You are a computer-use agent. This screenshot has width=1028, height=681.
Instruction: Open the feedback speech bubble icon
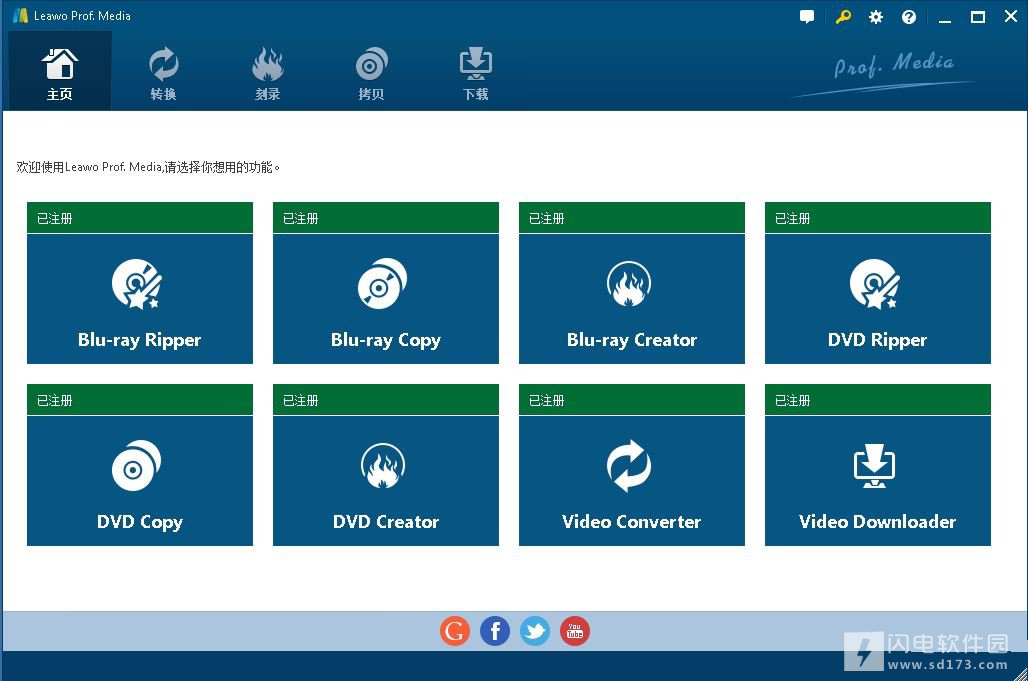[807, 17]
